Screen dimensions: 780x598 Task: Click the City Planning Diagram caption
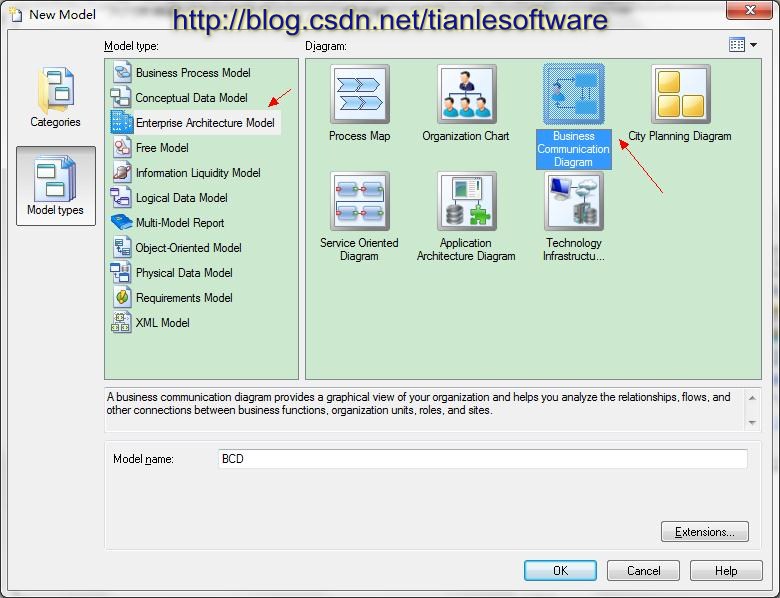(680, 136)
